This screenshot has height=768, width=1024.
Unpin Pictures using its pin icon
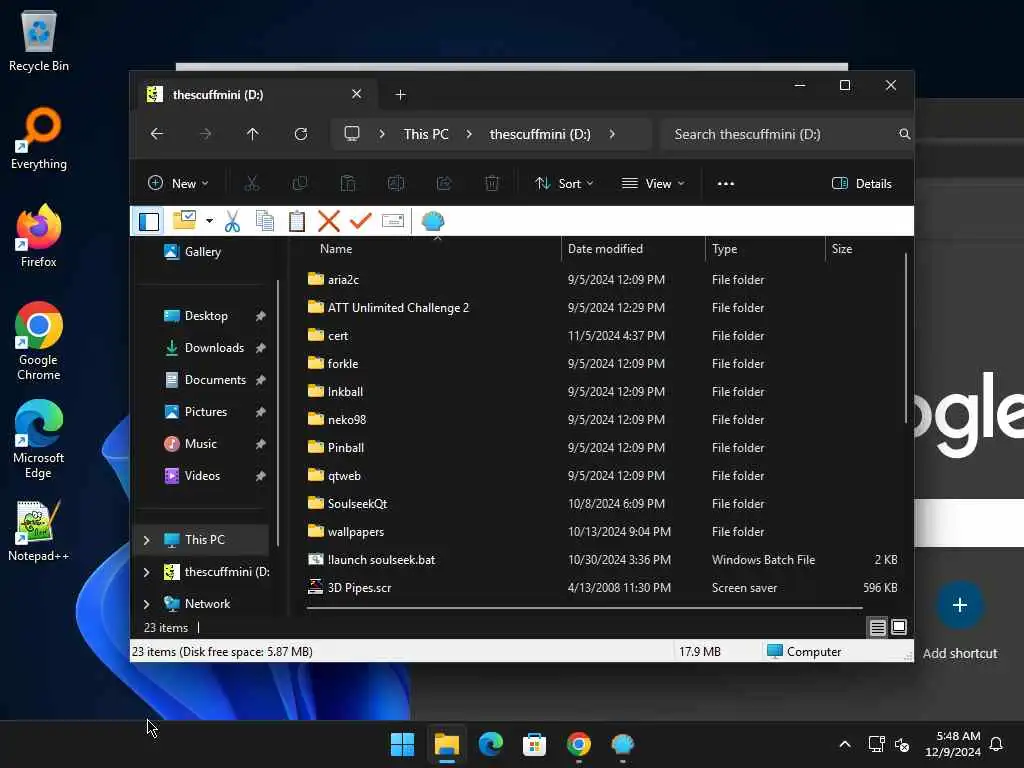261,412
